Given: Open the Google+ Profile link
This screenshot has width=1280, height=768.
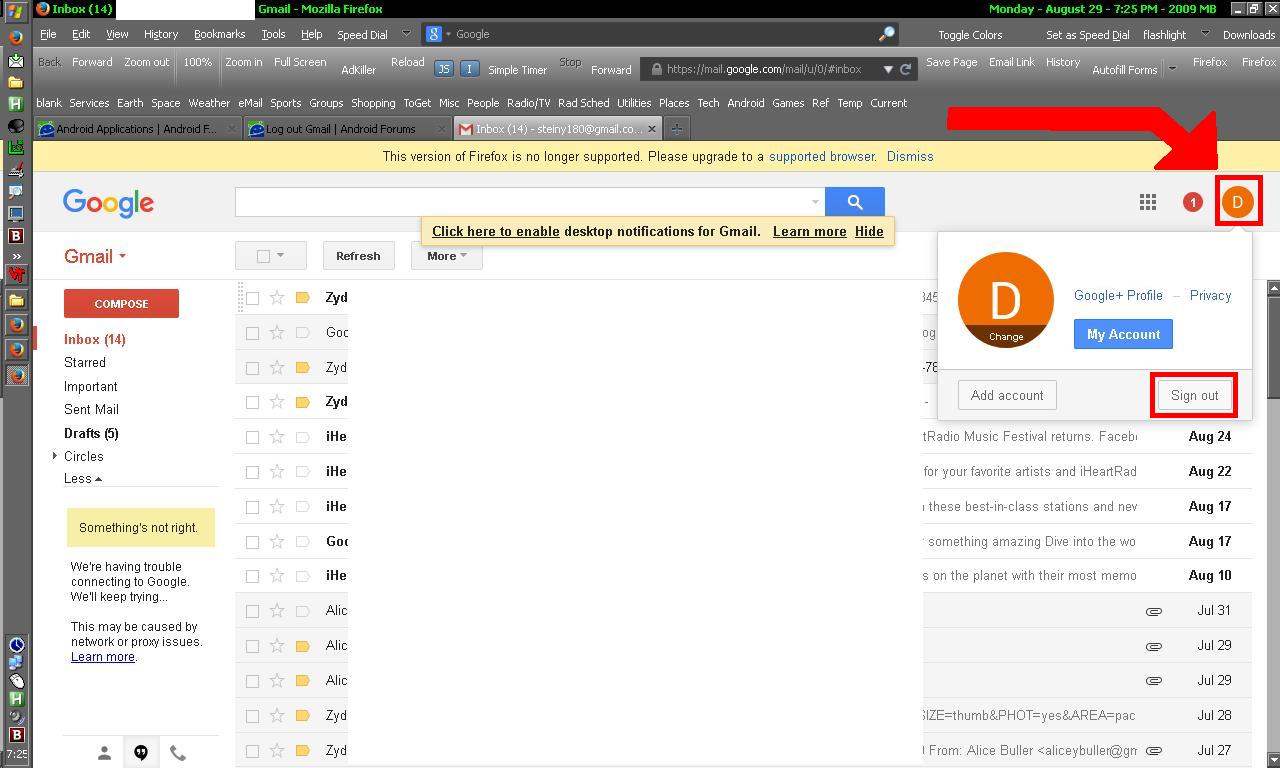Looking at the screenshot, I should coord(1118,296).
